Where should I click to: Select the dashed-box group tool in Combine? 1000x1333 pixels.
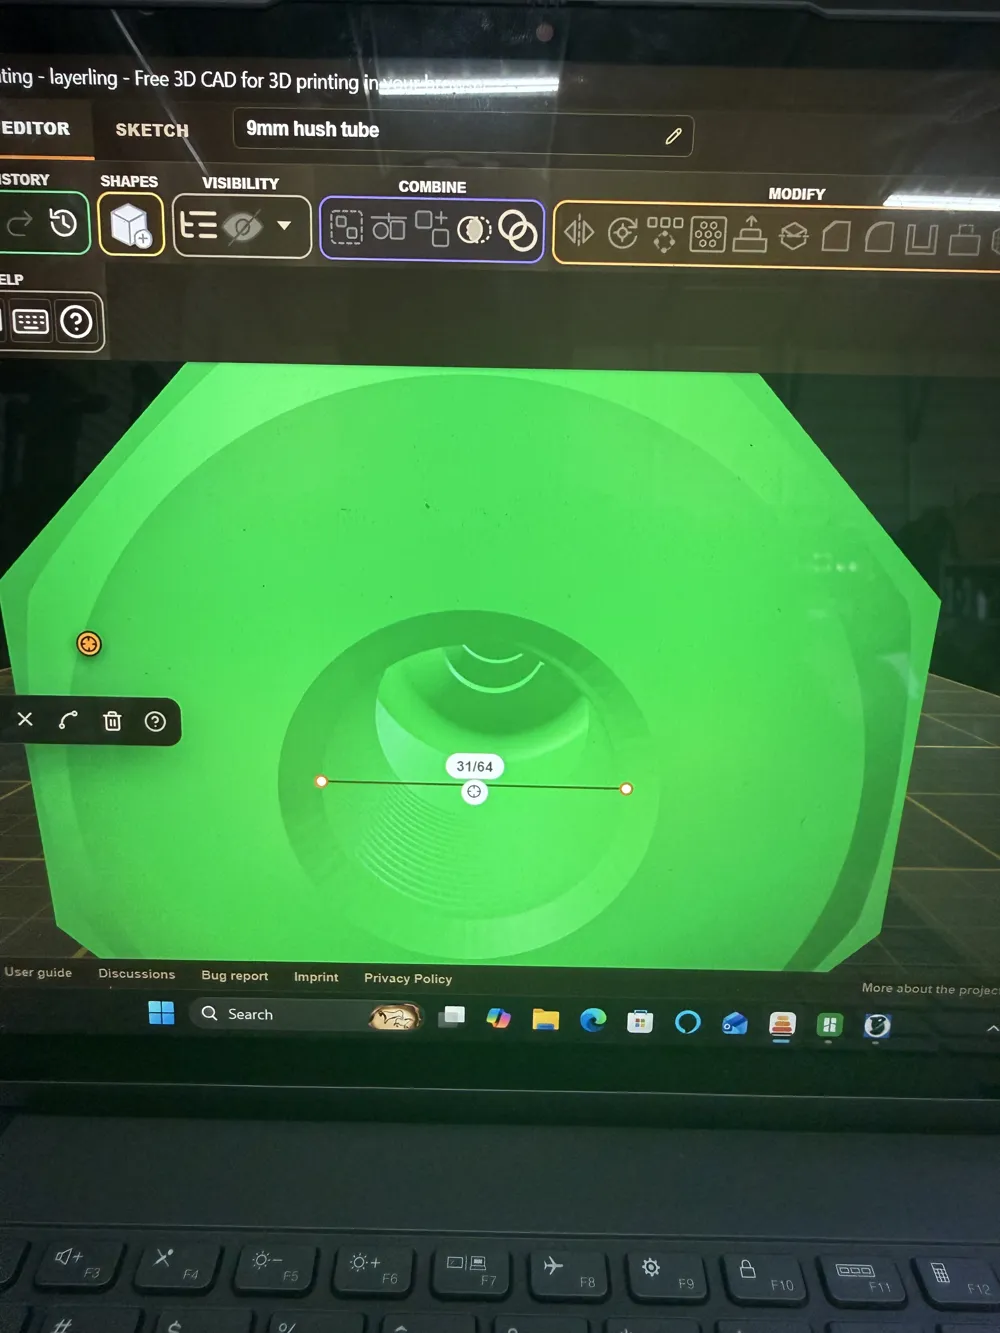coord(346,229)
